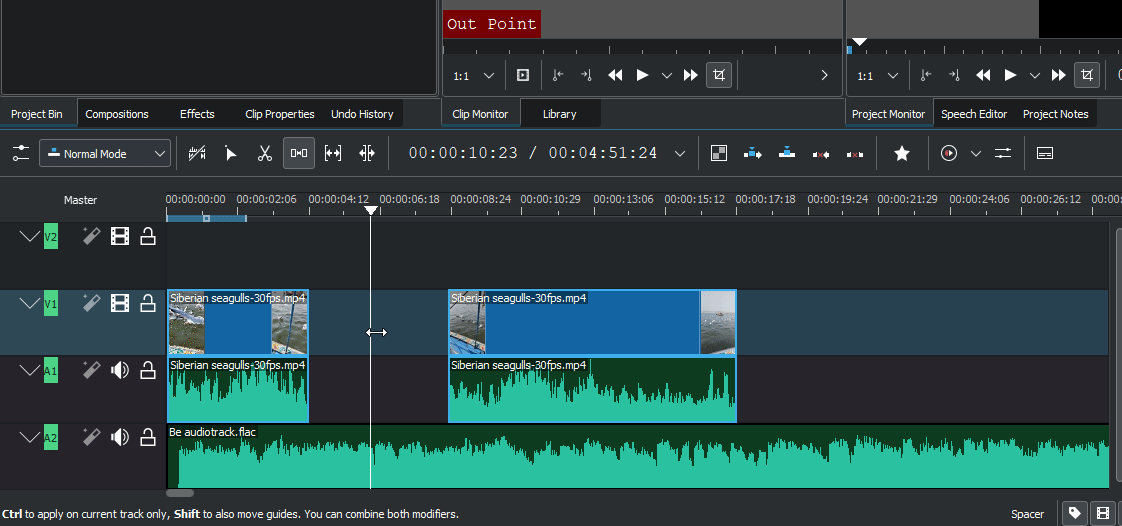Open the subtitle tool icon
Screen dimensions: 1122x526
pos(1045,153)
